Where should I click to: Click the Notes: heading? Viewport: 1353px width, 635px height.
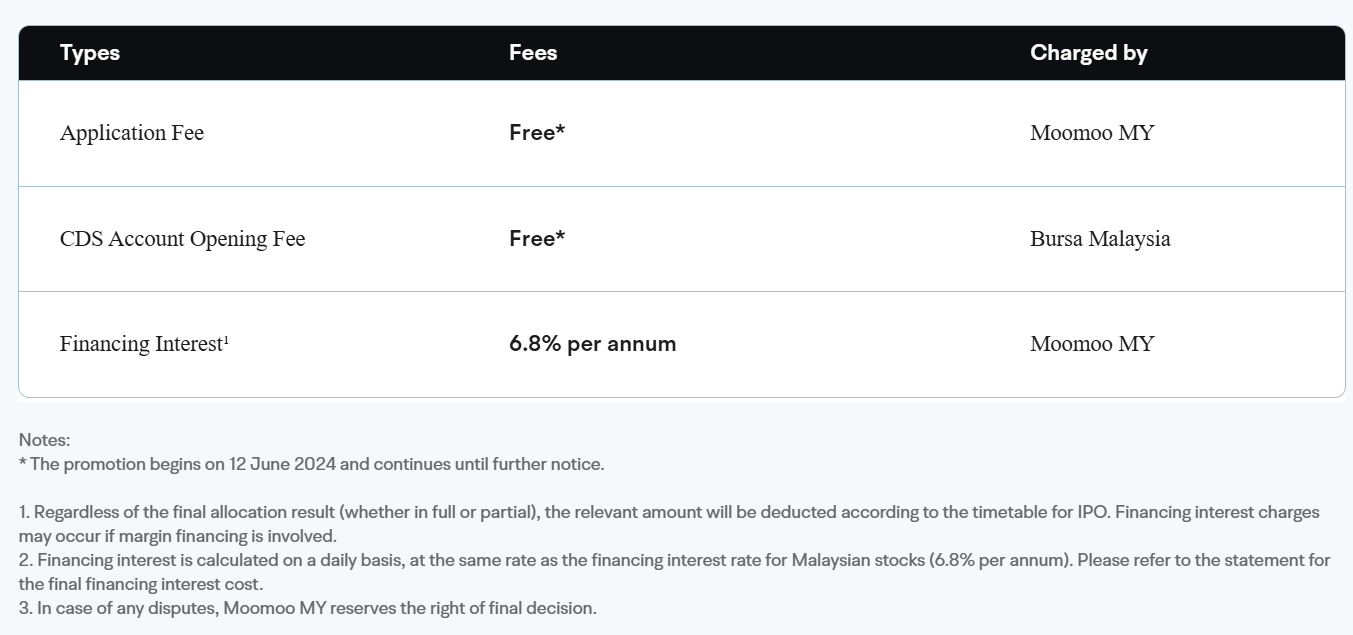44,440
